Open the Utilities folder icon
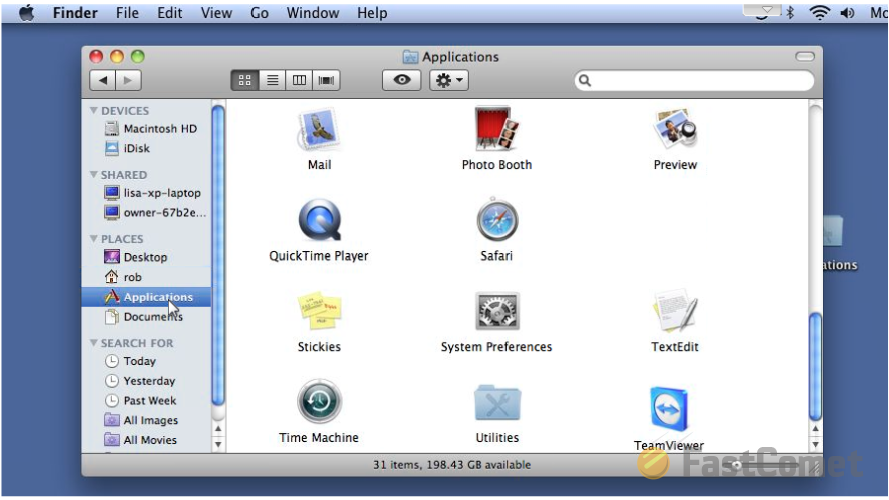This screenshot has height=500, width=889. click(x=497, y=402)
